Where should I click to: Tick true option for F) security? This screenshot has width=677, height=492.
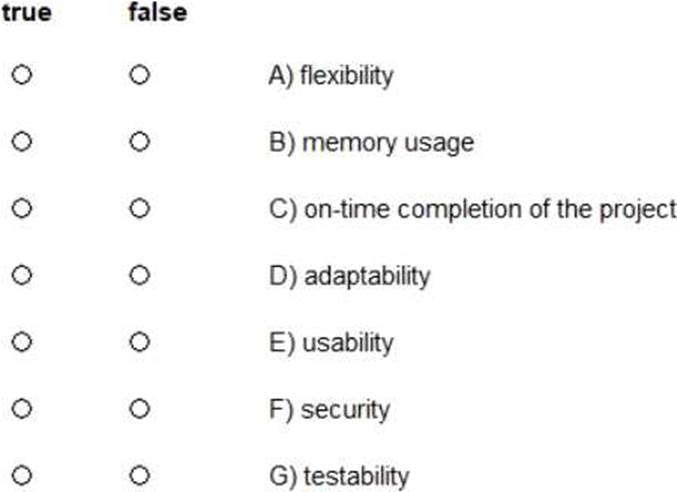point(22,409)
